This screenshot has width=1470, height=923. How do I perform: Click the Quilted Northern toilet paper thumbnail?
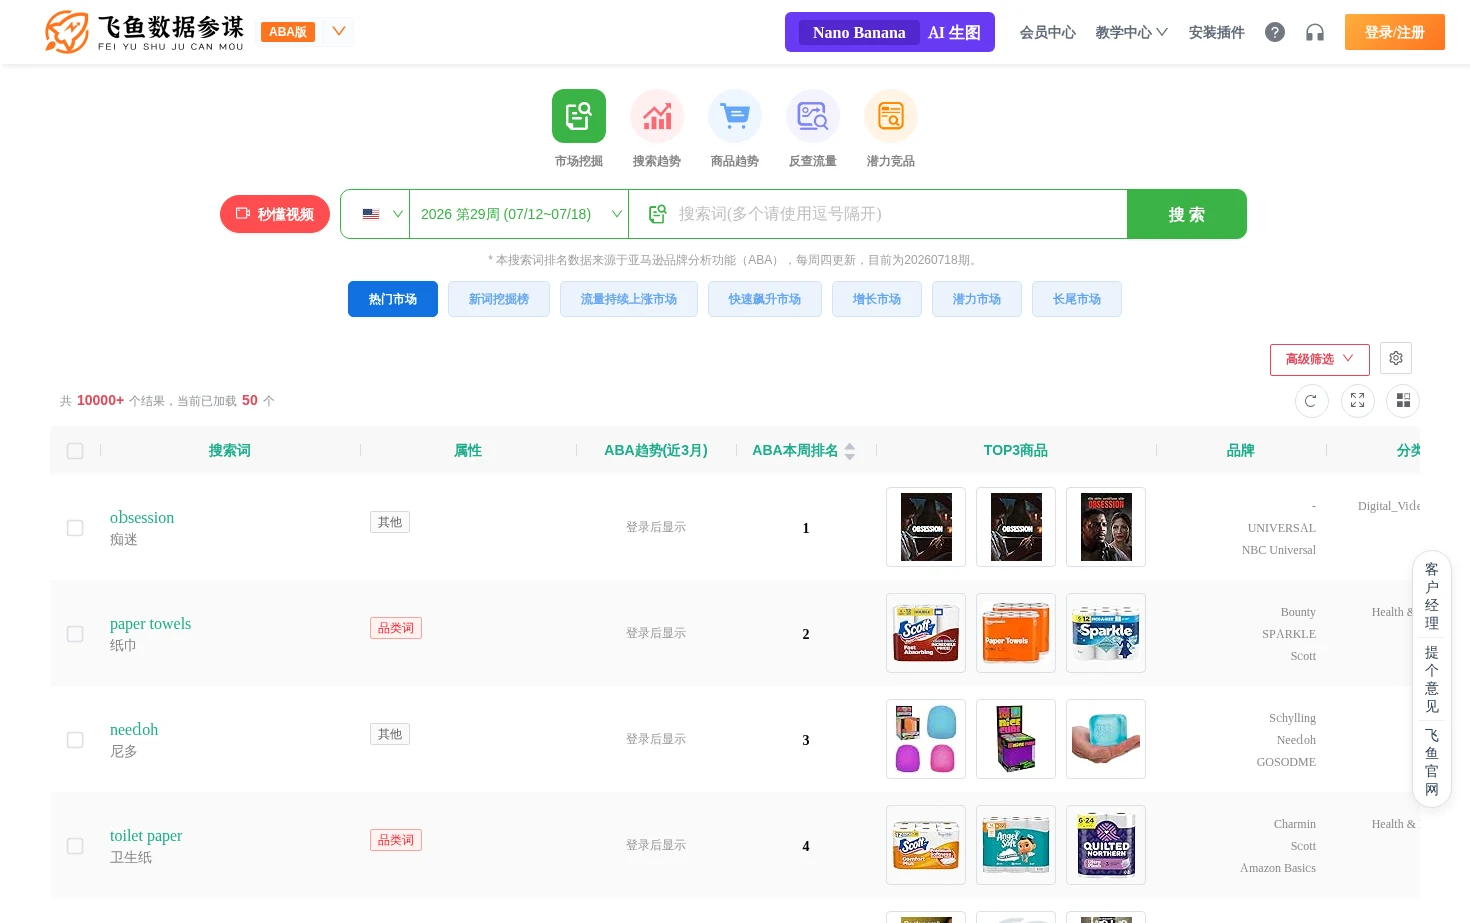pos(1106,845)
